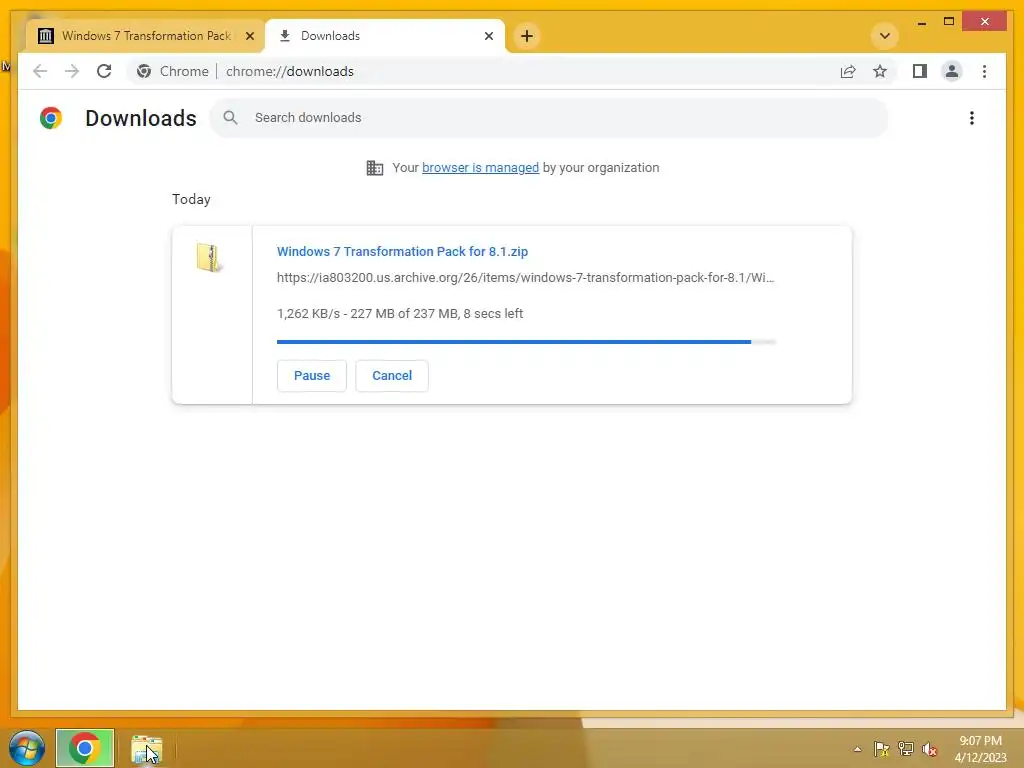Reload the Downloads page
The height and width of the screenshot is (768, 1024).
104,71
